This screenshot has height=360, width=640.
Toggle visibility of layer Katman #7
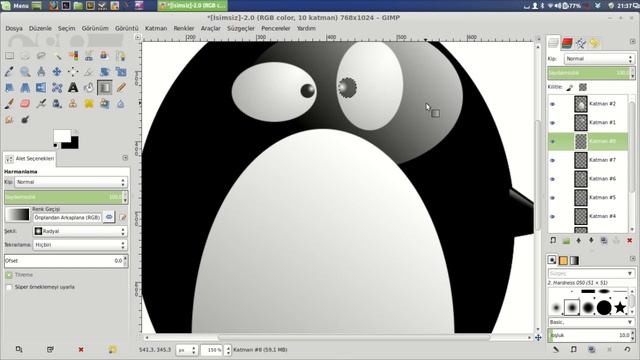coord(553,160)
